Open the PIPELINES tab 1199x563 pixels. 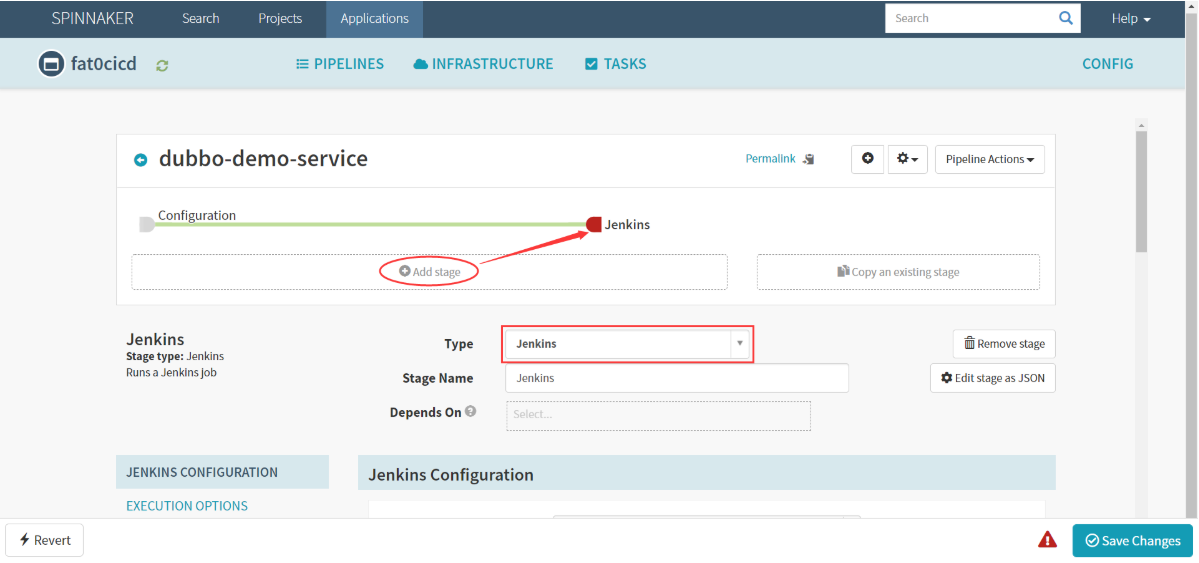(340, 64)
